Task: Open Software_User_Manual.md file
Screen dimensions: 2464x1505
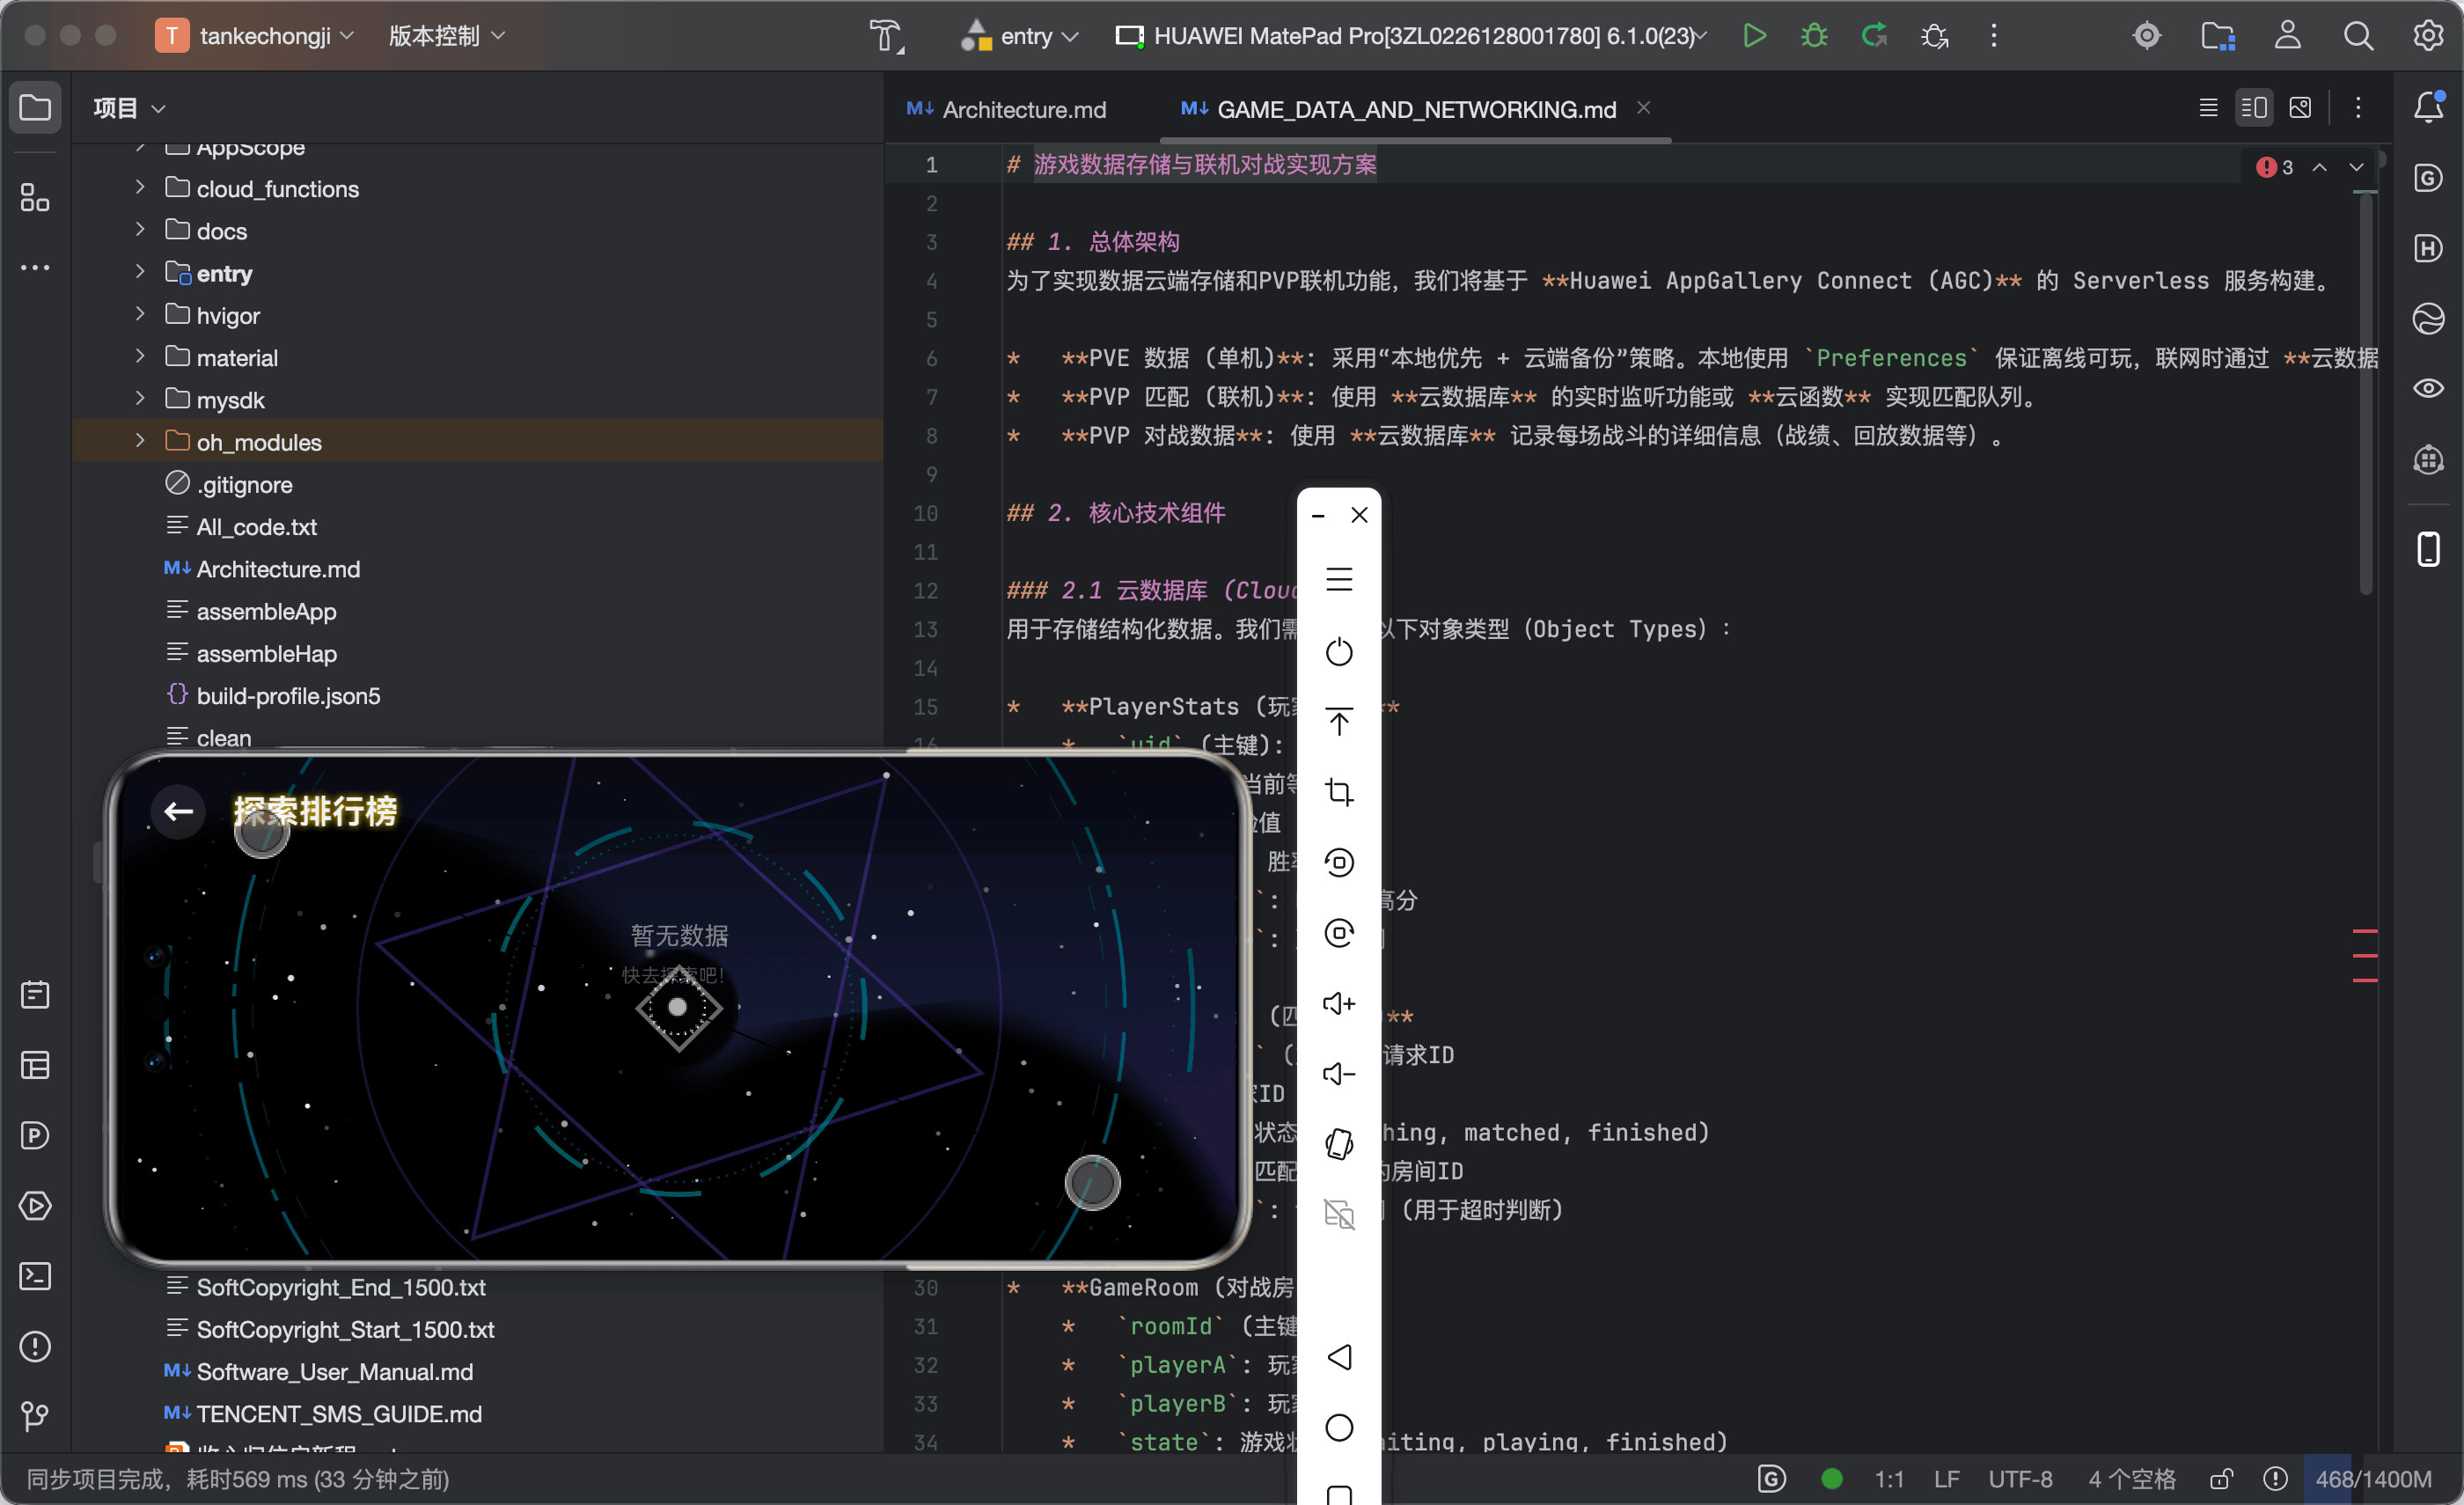Action: pos(318,1372)
